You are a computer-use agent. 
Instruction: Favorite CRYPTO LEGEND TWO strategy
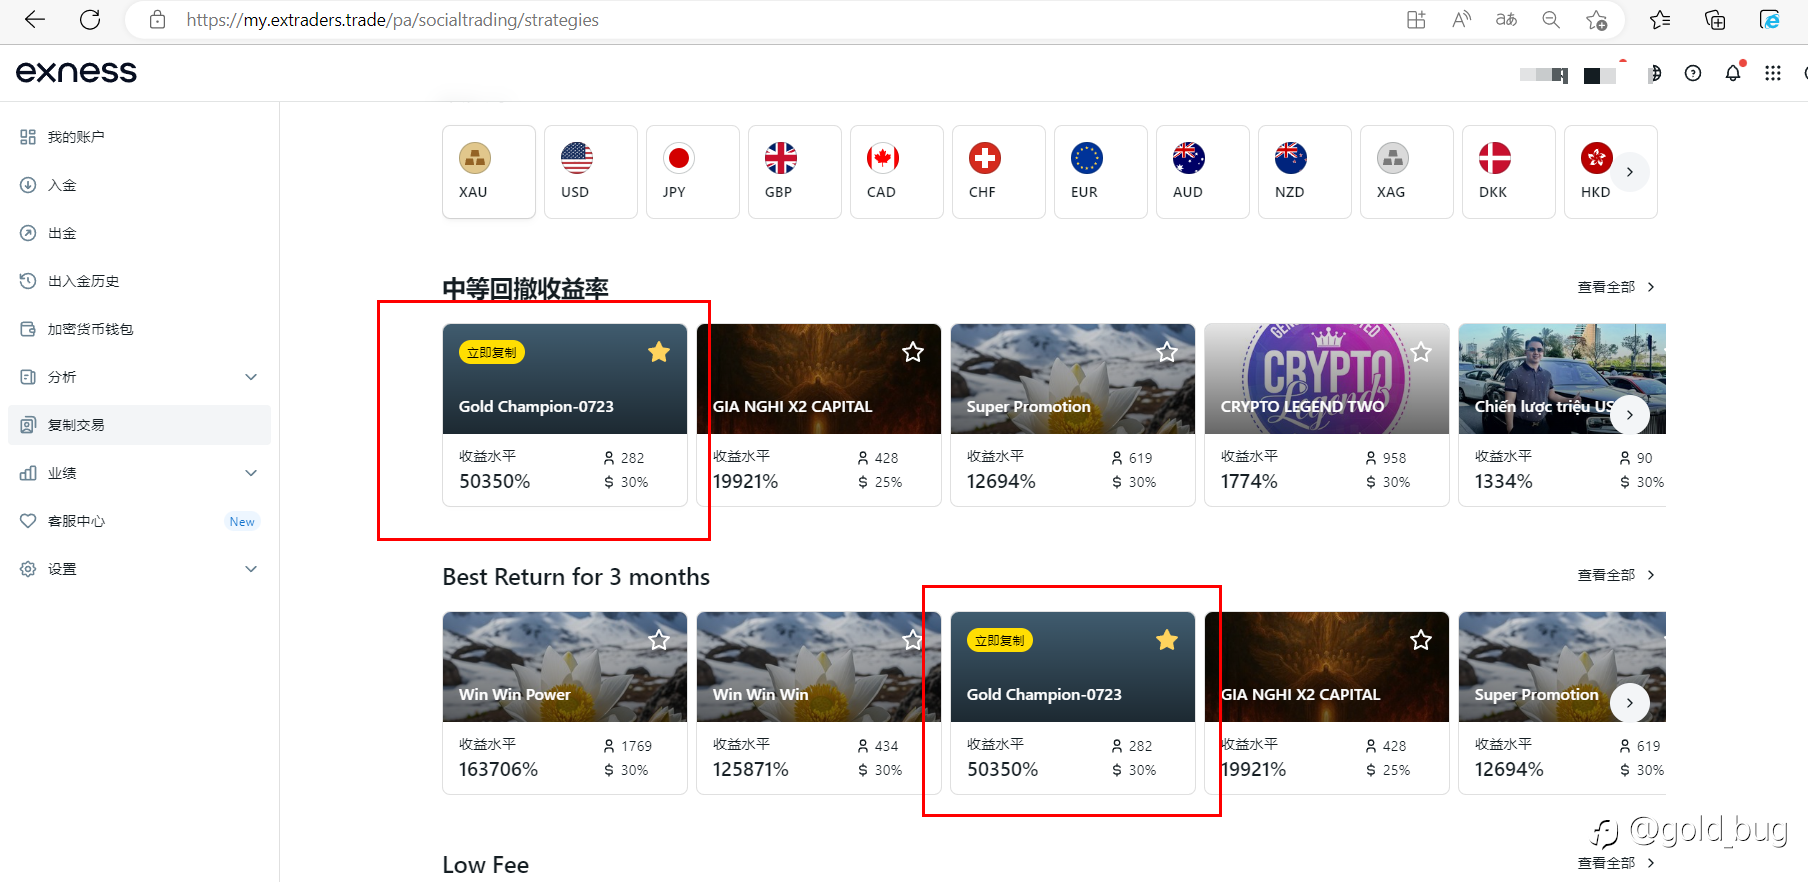coord(1421,352)
